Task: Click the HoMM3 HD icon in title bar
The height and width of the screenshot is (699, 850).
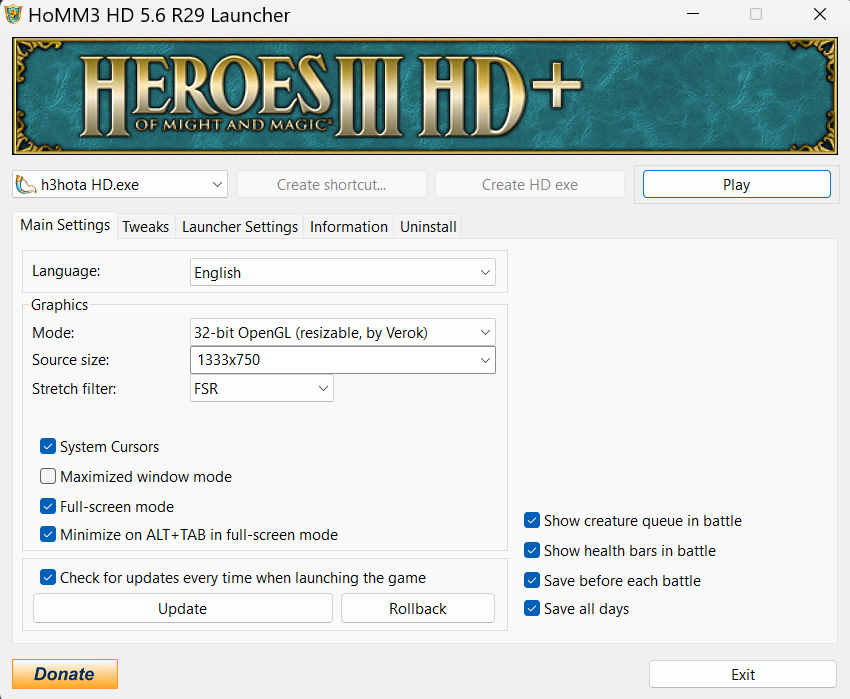Action: coord(15,15)
